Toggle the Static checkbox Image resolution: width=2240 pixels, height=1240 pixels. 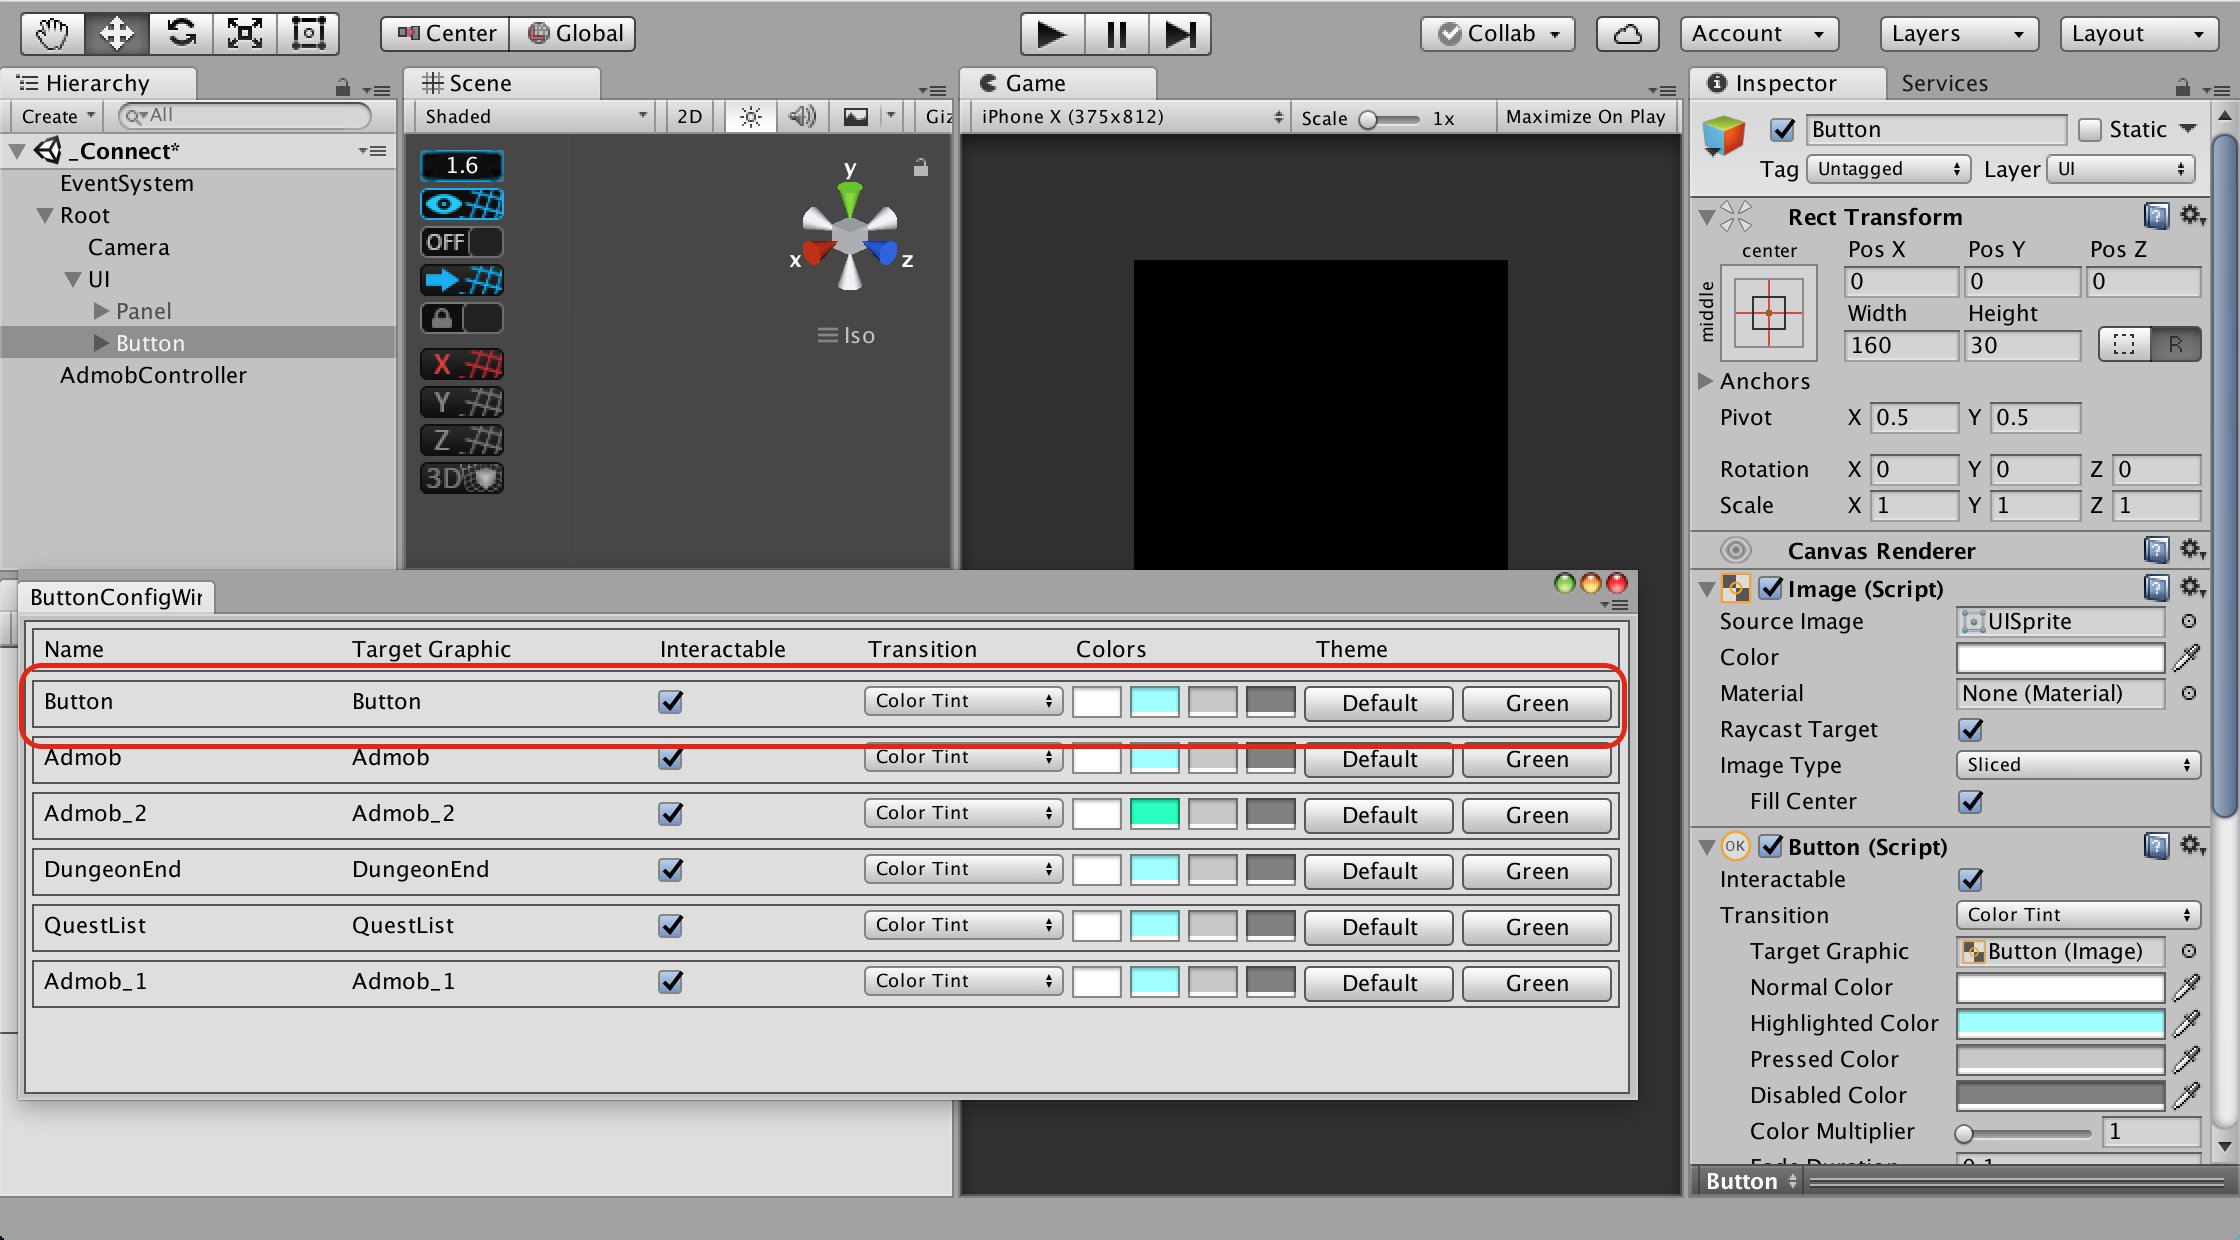pos(2090,130)
